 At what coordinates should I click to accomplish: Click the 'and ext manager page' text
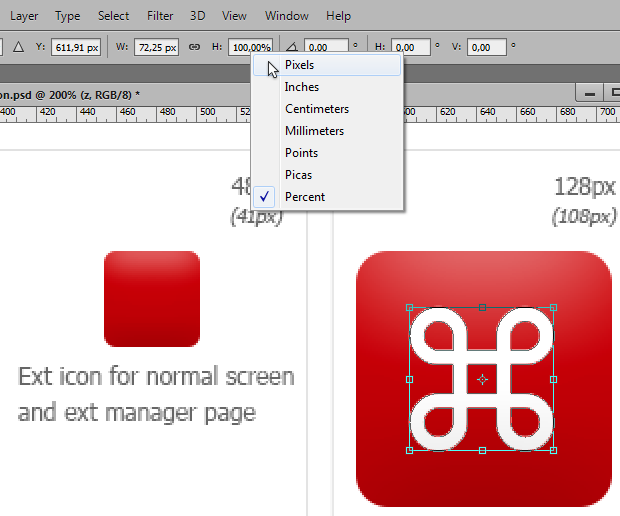pyautogui.click(x=137, y=413)
